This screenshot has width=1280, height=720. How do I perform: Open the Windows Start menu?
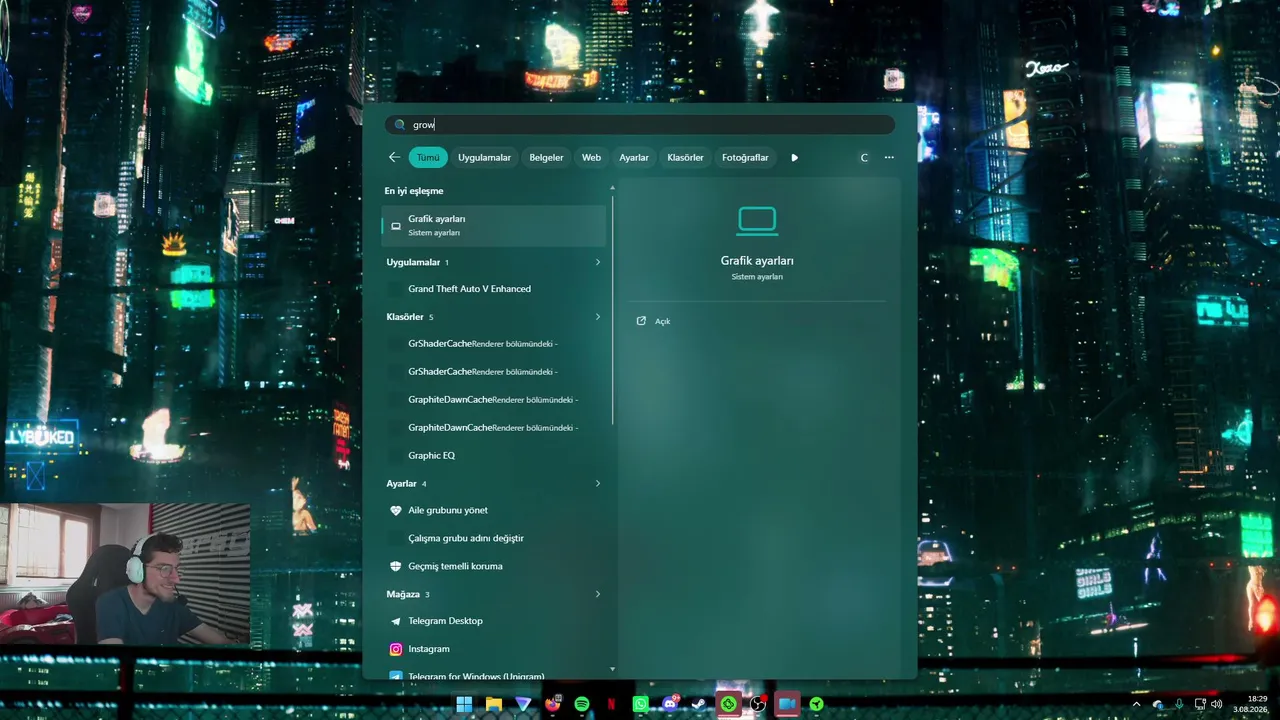point(464,704)
